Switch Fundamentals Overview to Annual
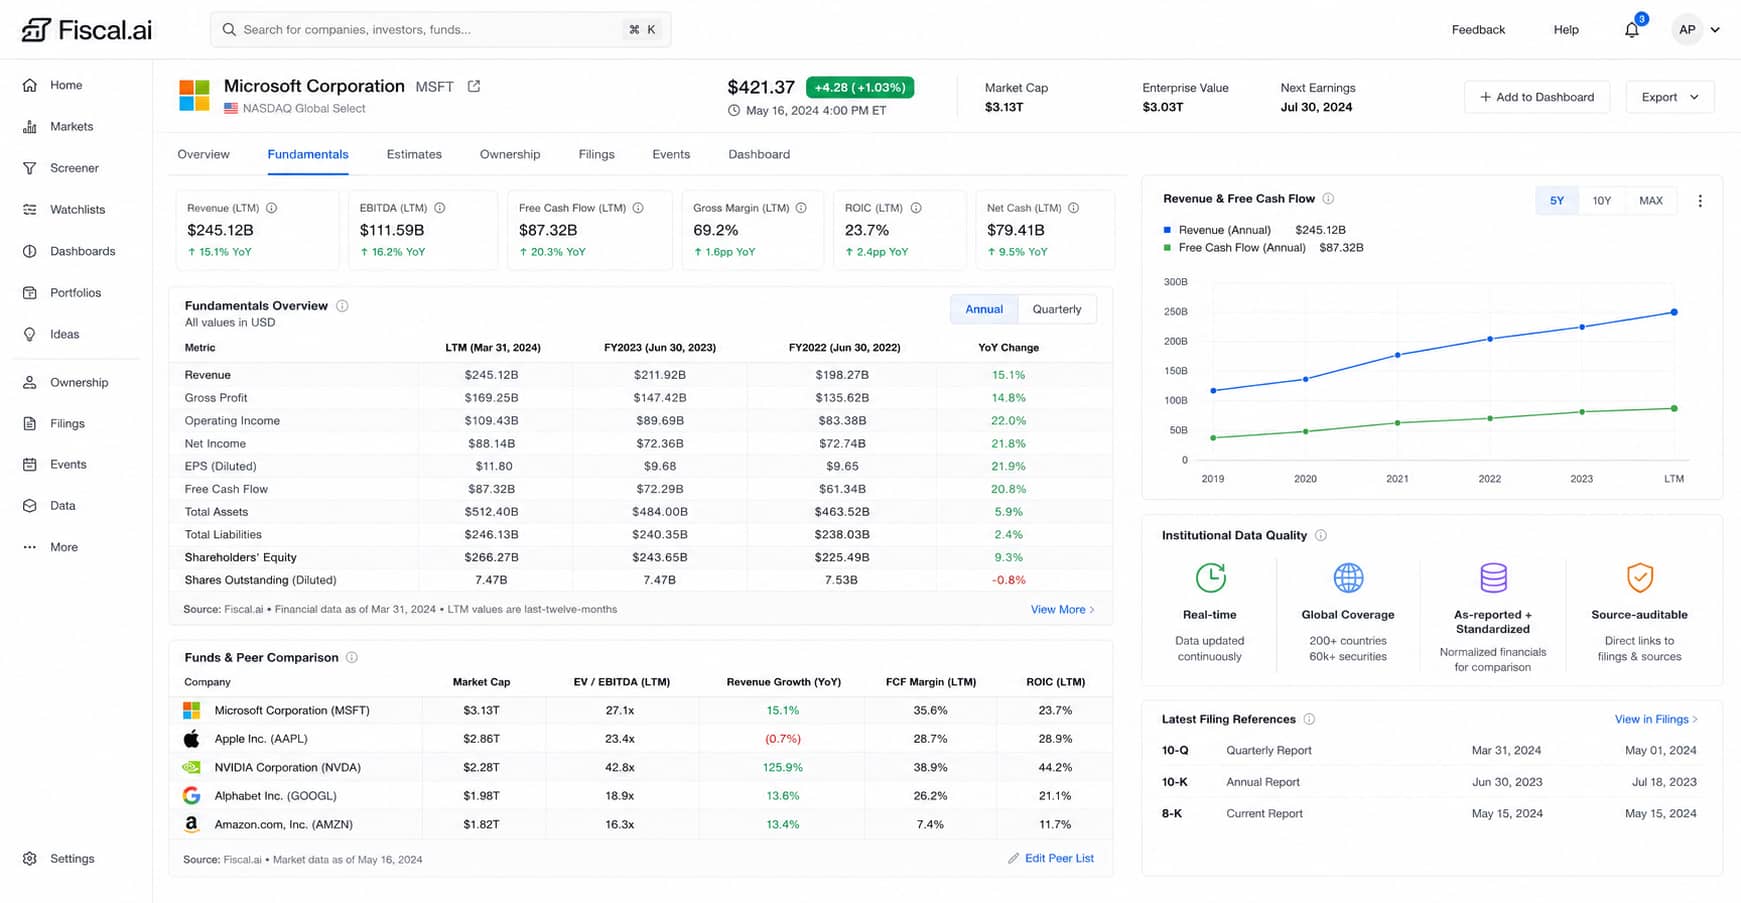The image size is (1741, 903). click(984, 309)
